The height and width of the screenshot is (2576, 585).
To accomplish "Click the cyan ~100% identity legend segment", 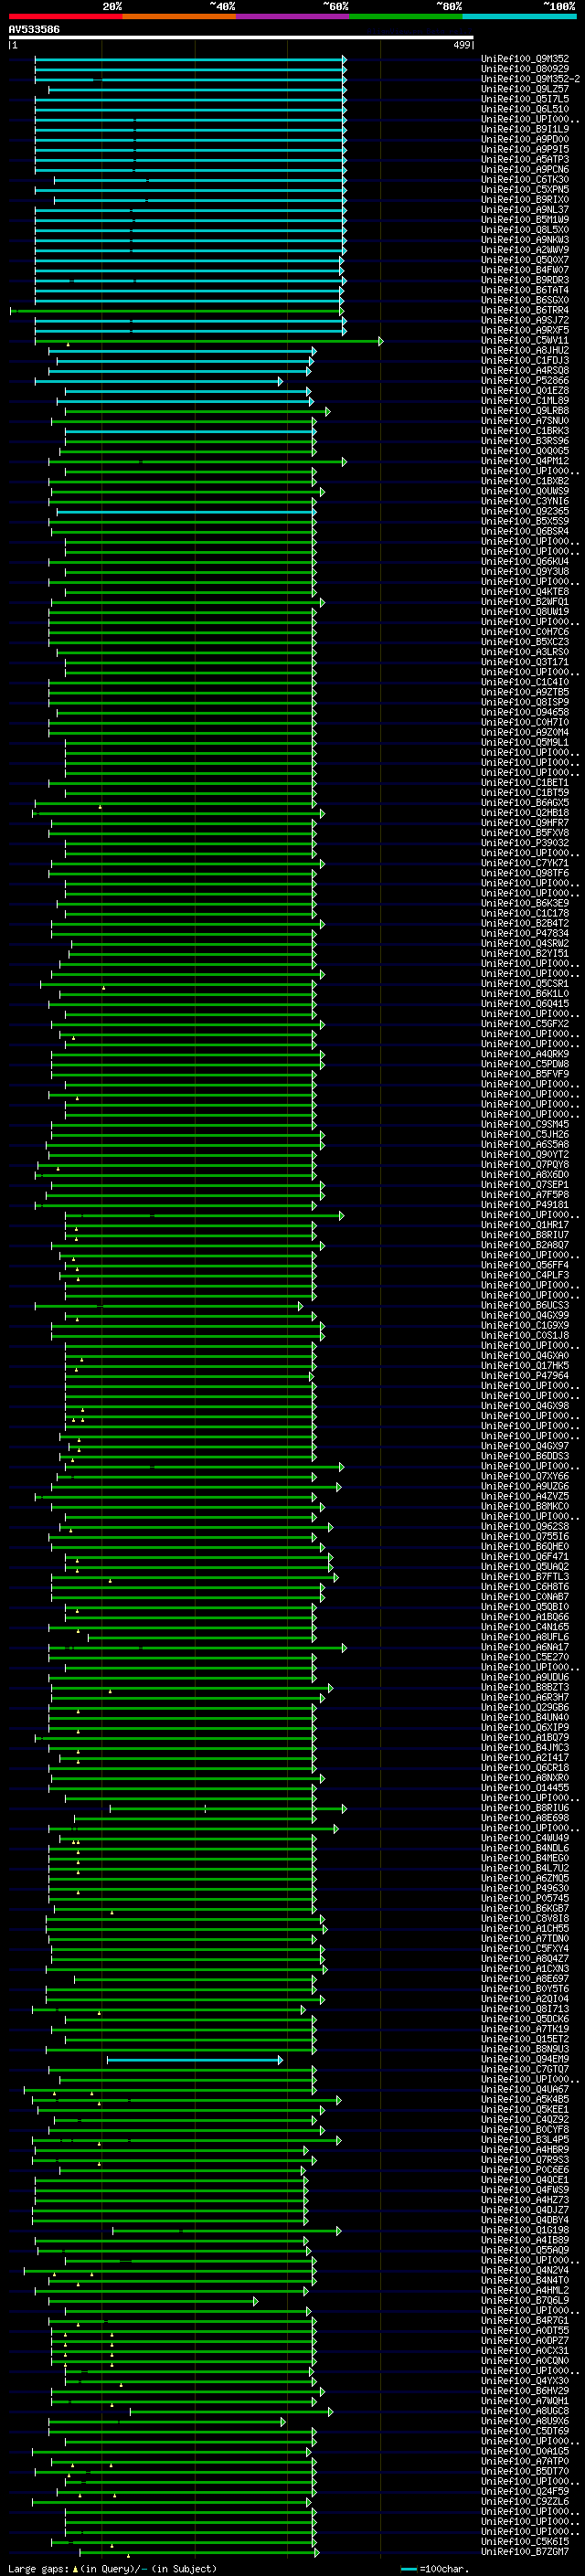I will coord(519,16).
